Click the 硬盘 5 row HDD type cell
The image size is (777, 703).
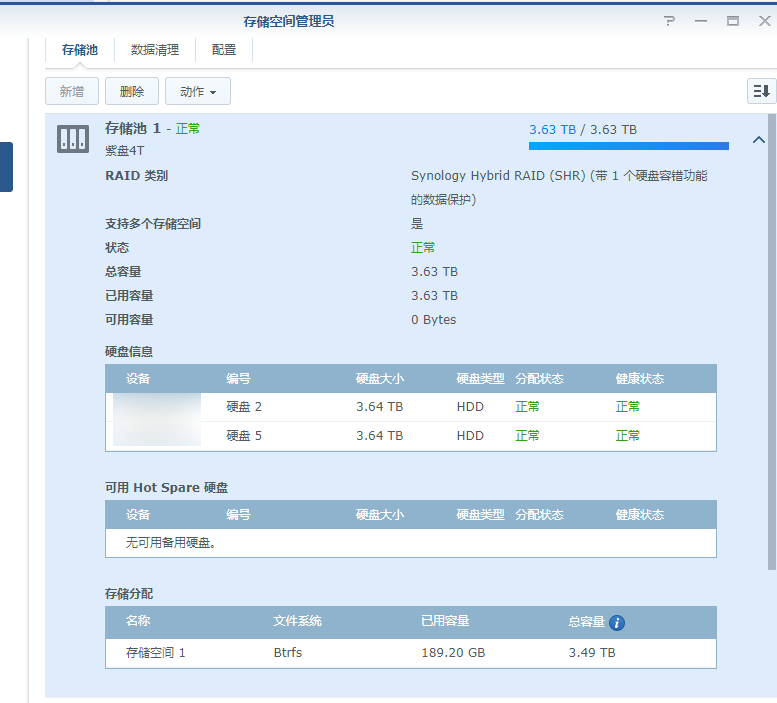pos(470,436)
